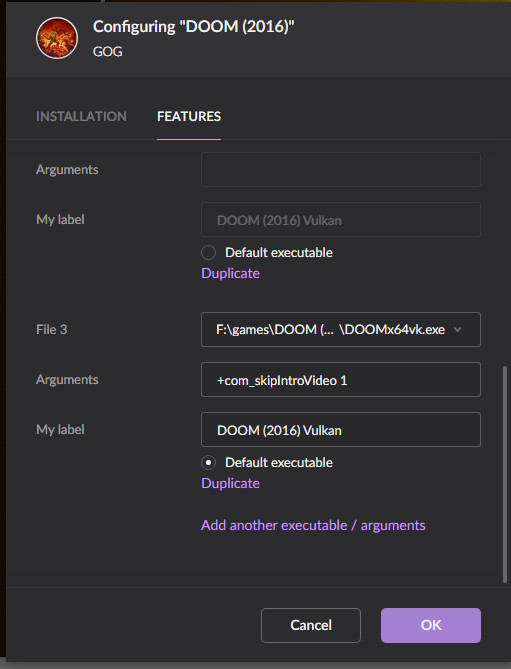Cancel the configuration dialog
511x669 pixels.
311,625
